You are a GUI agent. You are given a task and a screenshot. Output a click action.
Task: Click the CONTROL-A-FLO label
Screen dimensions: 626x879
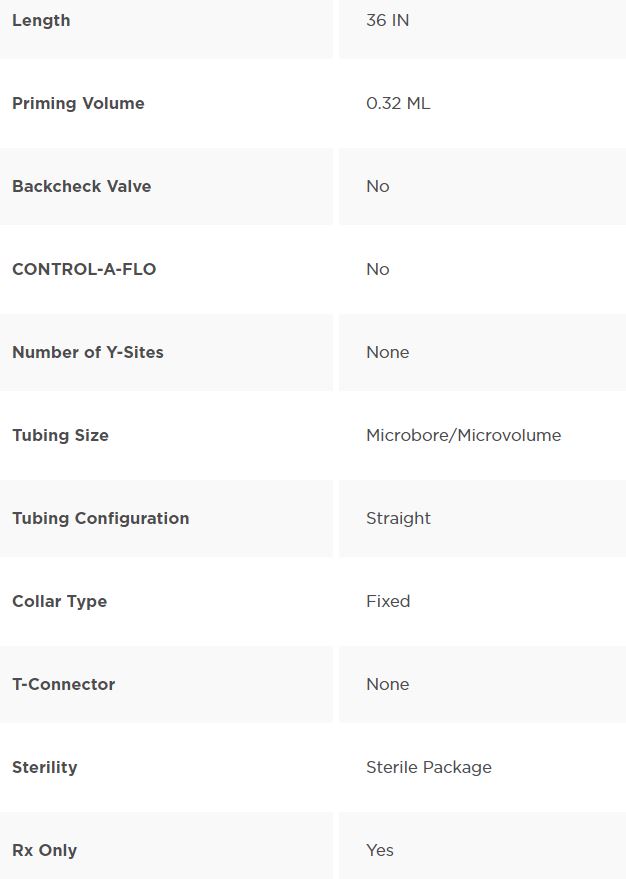tap(84, 269)
